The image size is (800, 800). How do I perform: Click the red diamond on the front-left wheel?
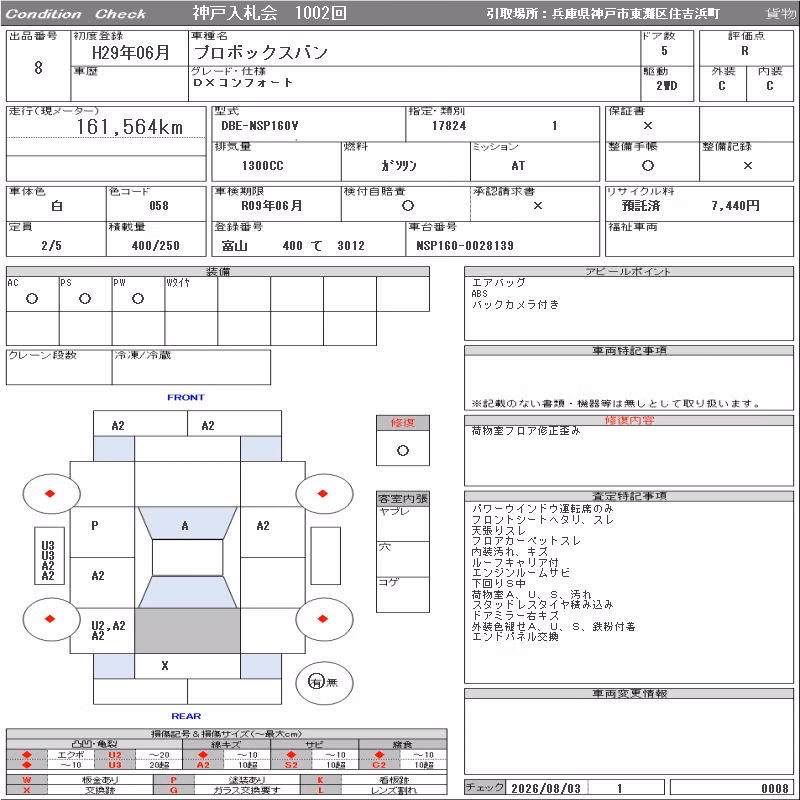(49, 493)
